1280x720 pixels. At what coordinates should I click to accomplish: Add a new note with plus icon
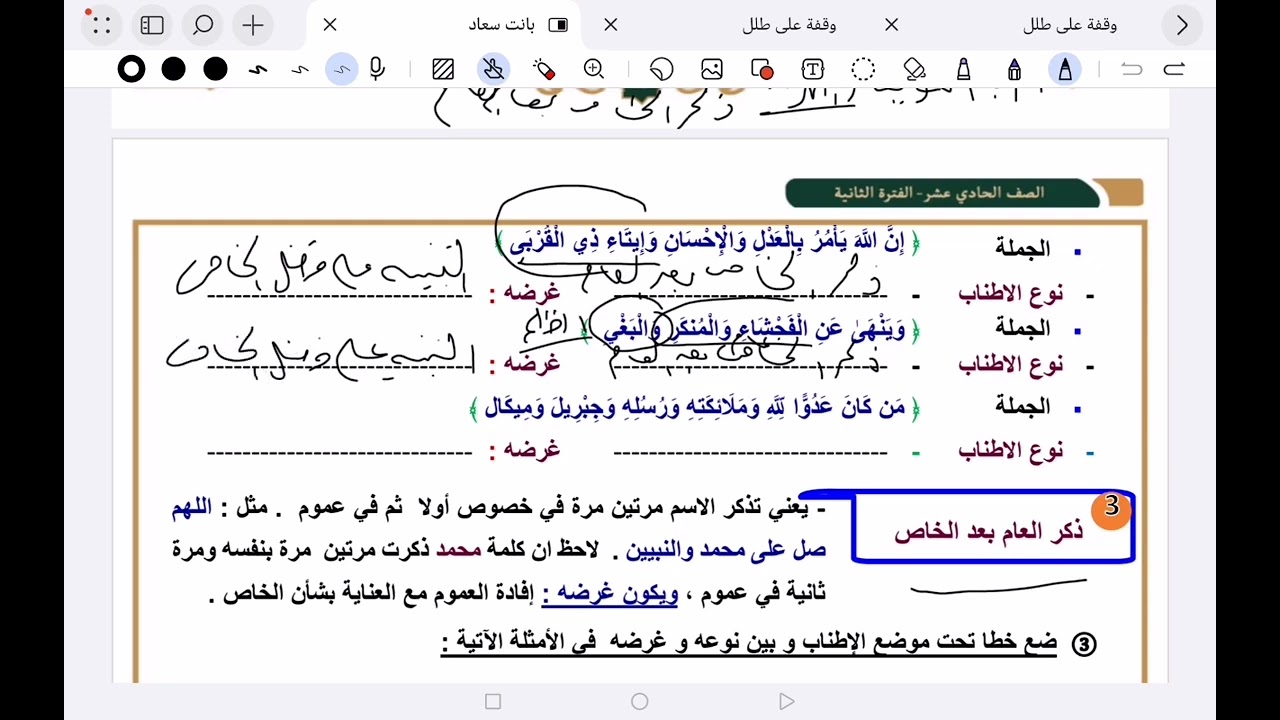click(253, 25)
